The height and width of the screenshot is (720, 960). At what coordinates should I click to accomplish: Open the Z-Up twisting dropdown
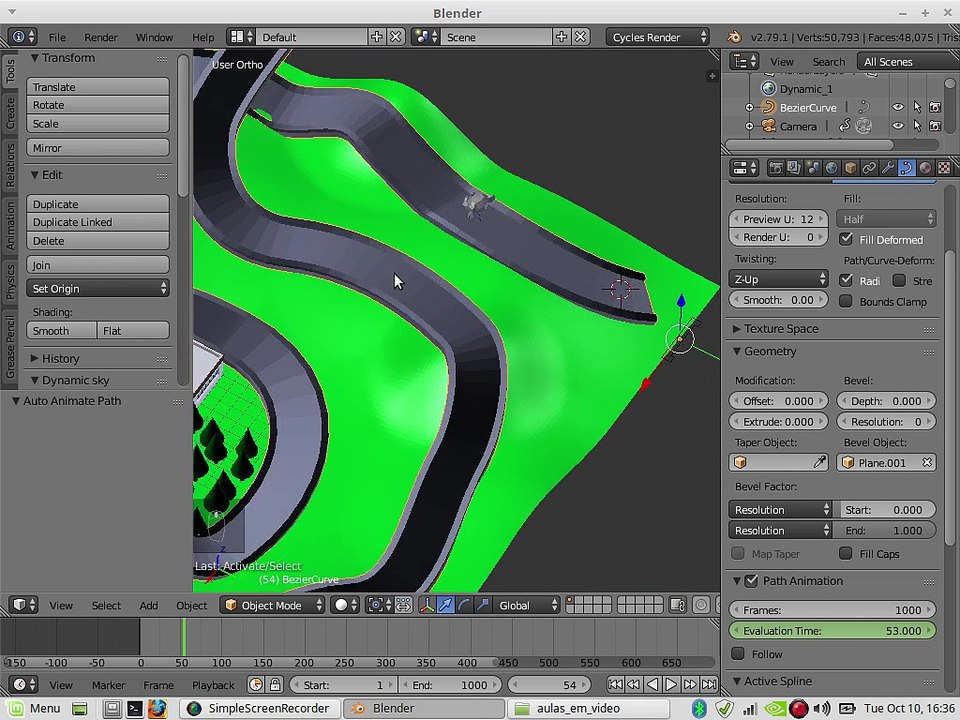778,279
